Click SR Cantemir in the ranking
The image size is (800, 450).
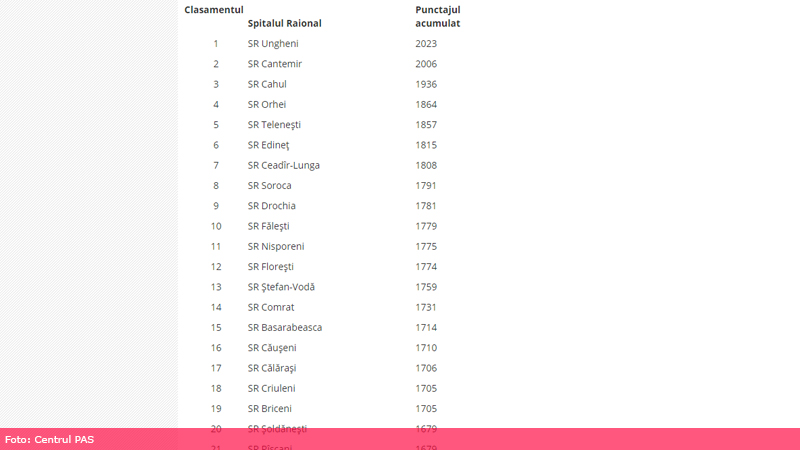(x=275, y=64)
